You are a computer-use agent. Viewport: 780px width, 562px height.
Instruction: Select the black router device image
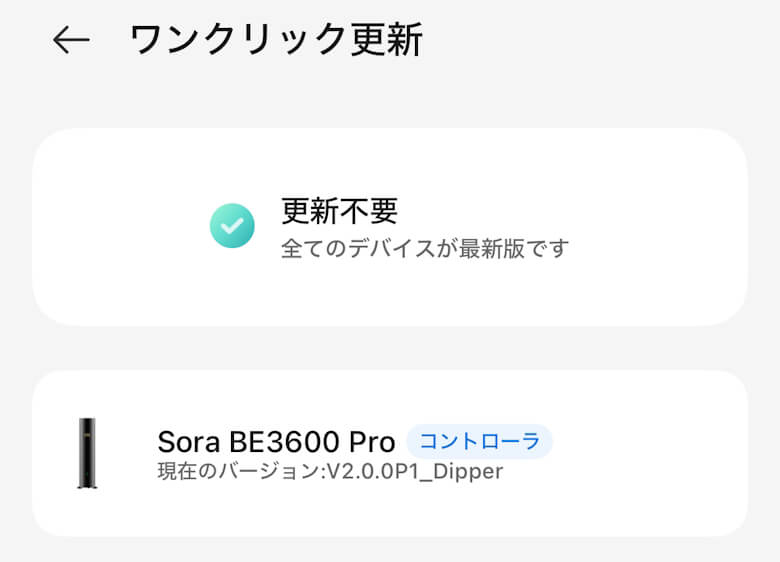tap(87, 453)
